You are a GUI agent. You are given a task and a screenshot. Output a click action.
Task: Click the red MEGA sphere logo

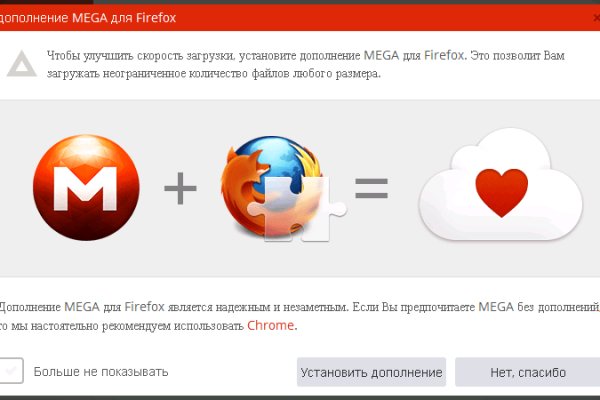tap(86, 188)
